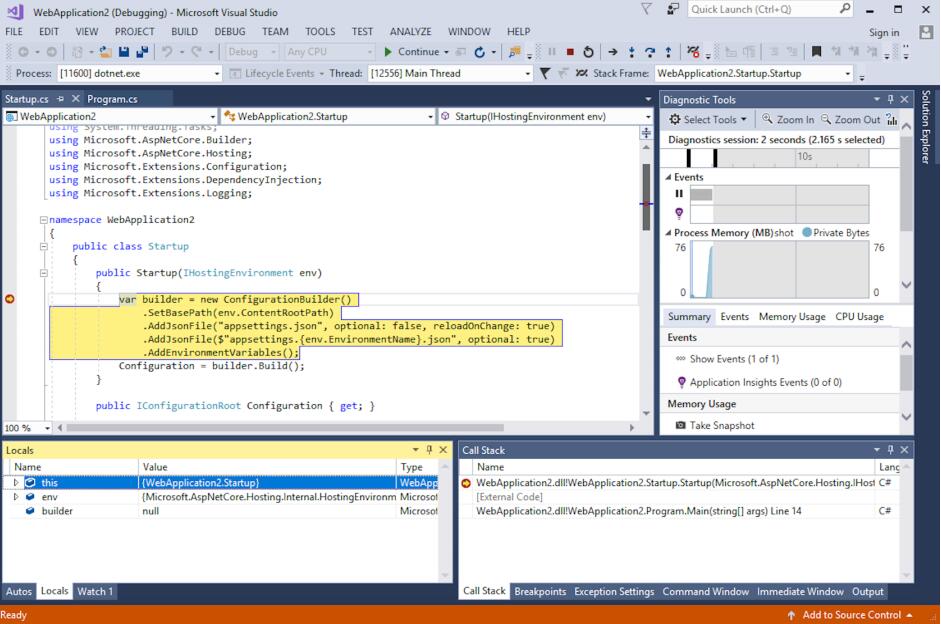
Task: Open the Select Tools dropdown
Action: click(709, 119)
